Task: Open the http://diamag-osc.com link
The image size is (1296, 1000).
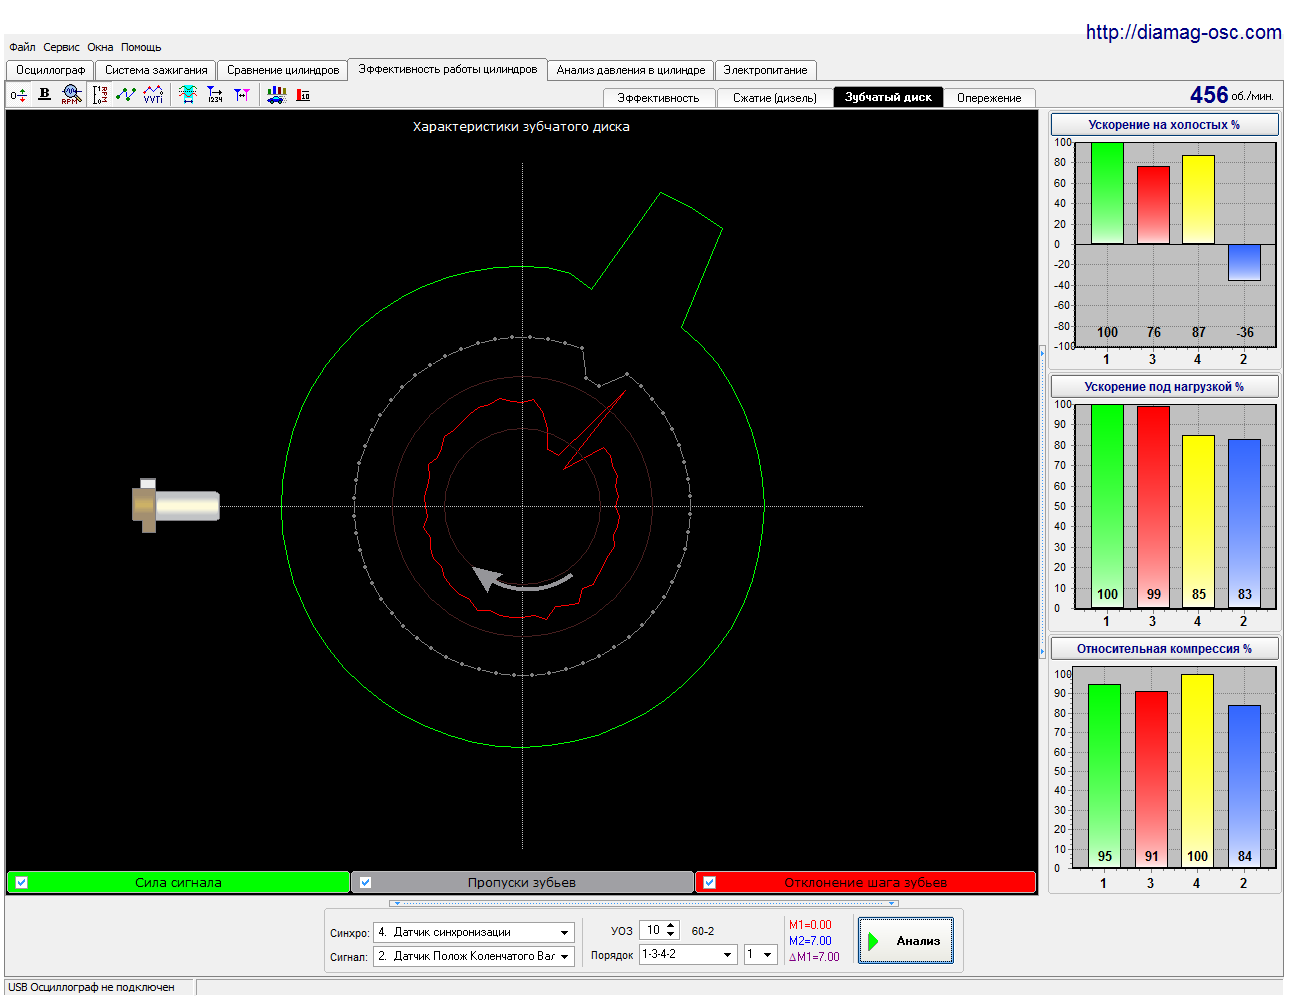Action: pos(1183,32)
